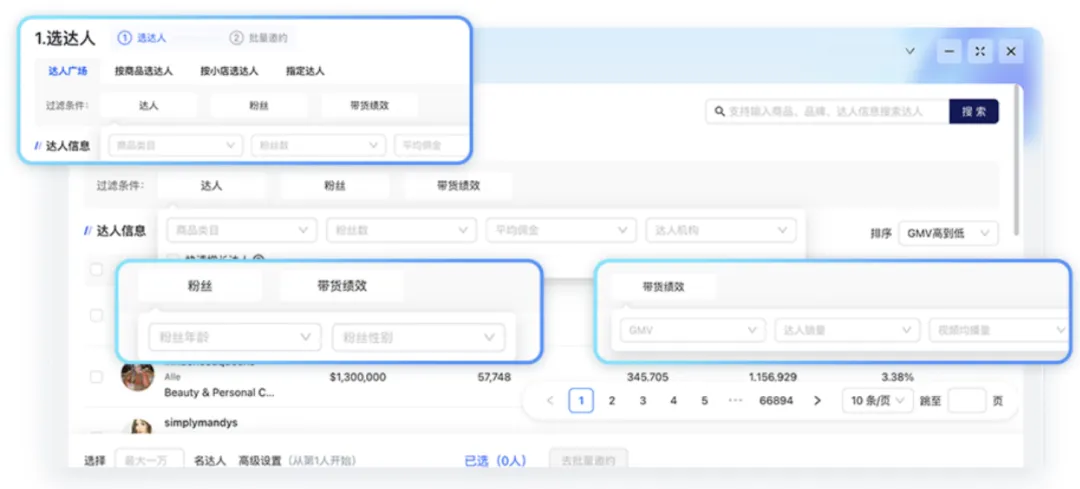Click the $1,300,000 GMV value
This screenshot has height=489, width=1080.
[357, 377]
